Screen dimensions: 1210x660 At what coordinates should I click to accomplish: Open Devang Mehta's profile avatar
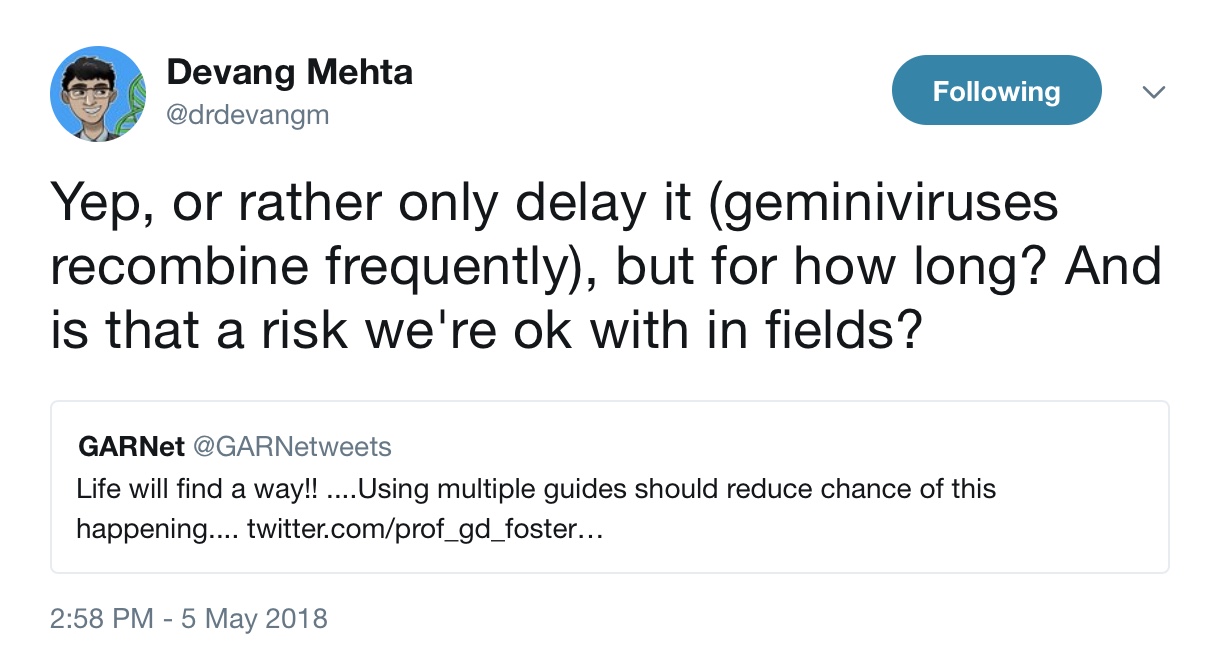(x=98, y=93)
